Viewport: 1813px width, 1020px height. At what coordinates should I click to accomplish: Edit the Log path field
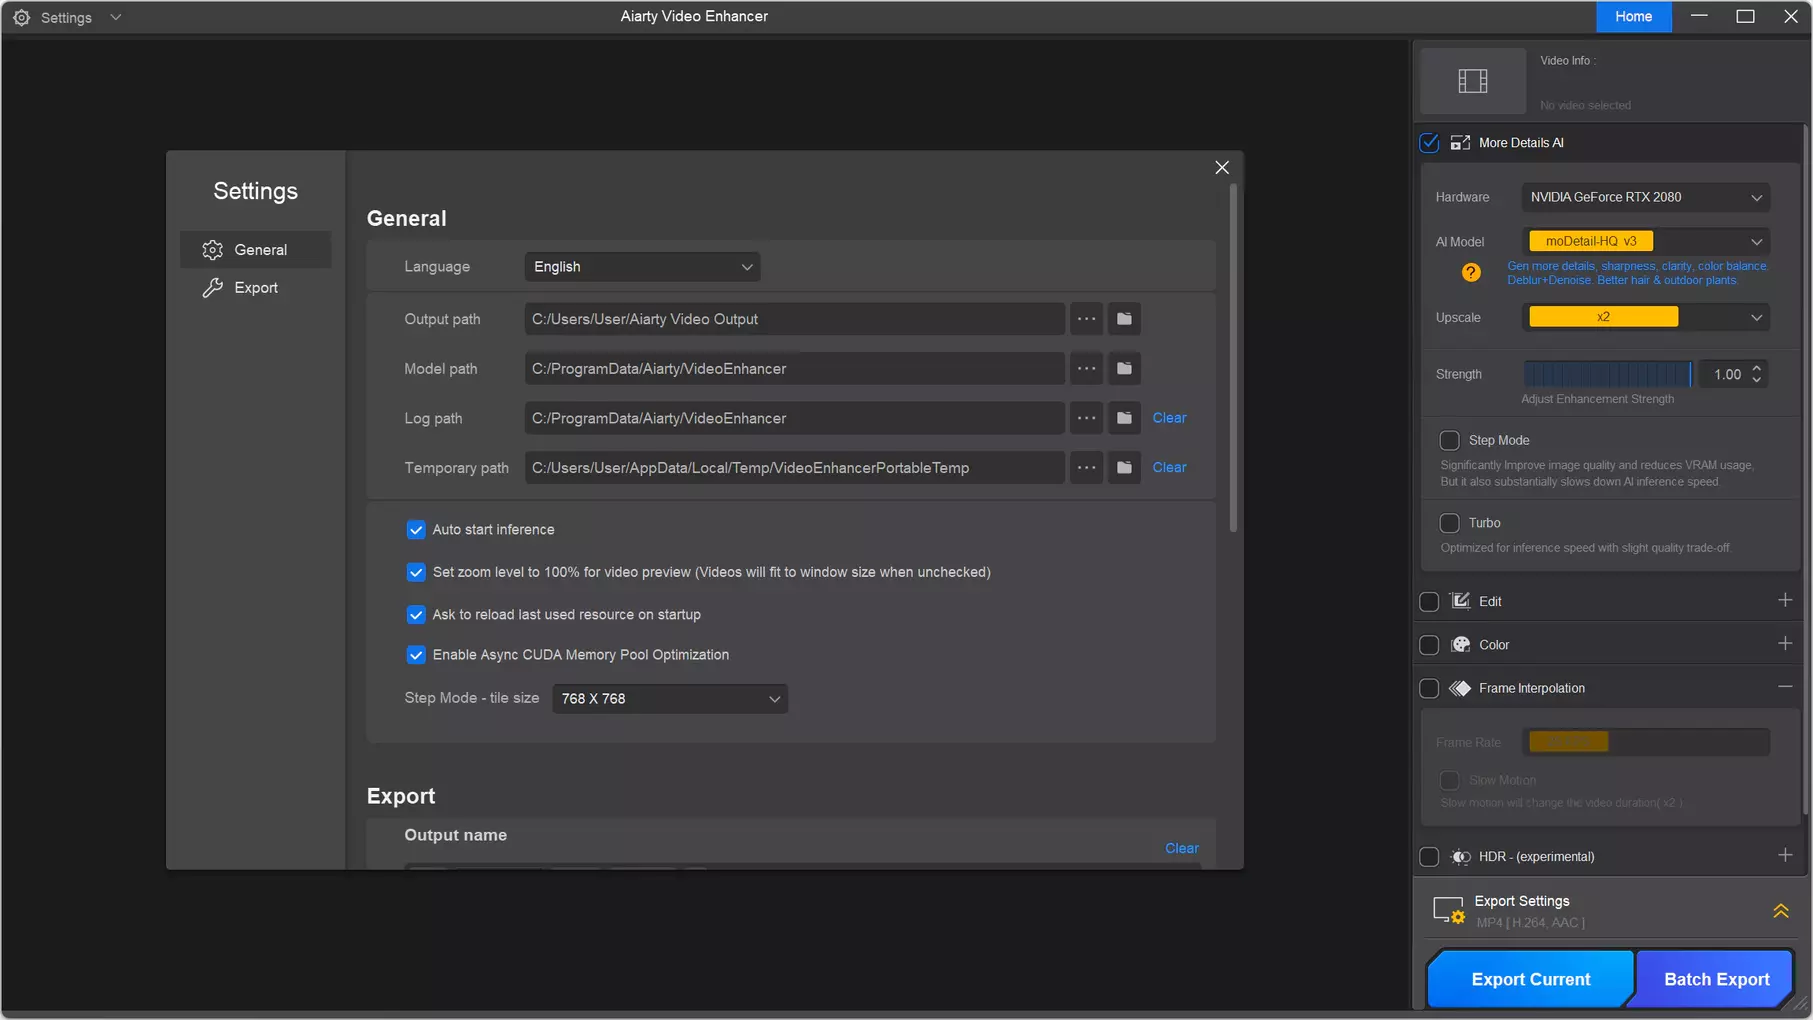[x=794, y=418]
